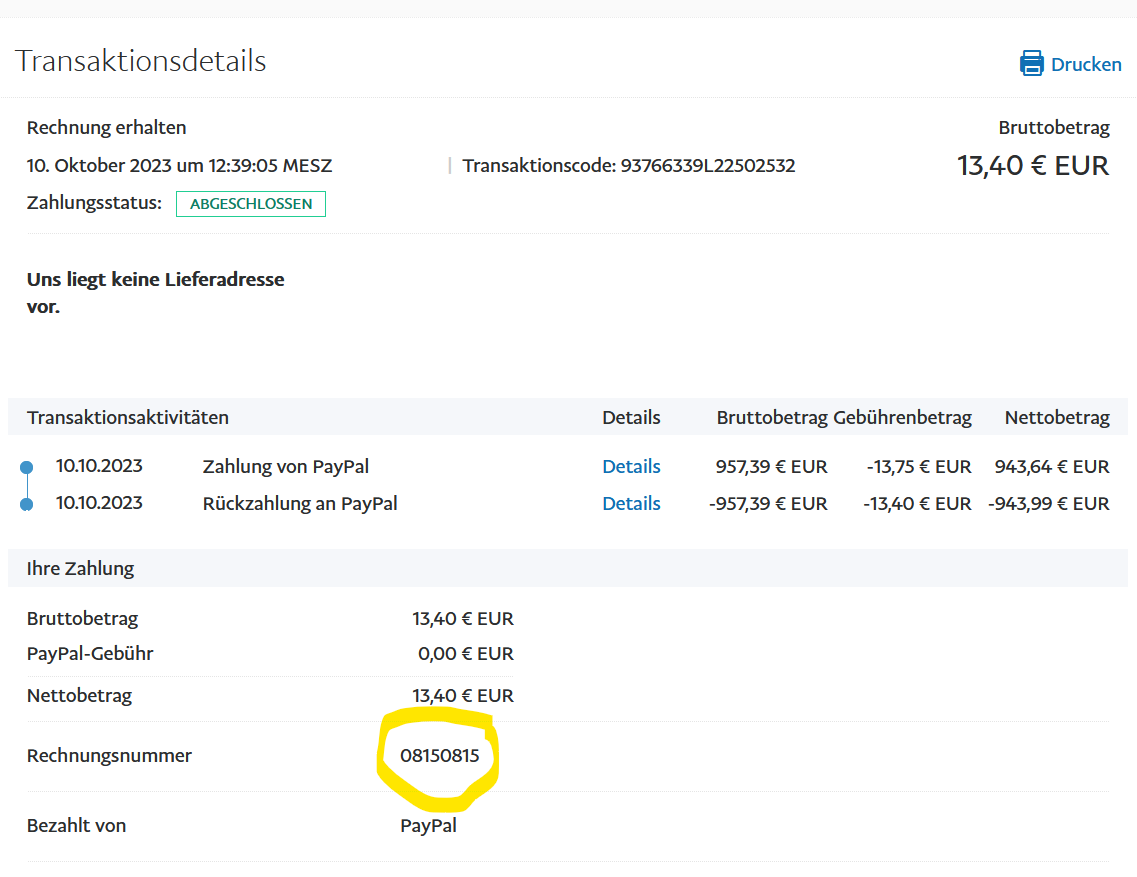The image size is (1137, 877).
Task: Click the 10. Oktober 2023 timestamp
Action: pyautogui.click(x=179, y=166)
